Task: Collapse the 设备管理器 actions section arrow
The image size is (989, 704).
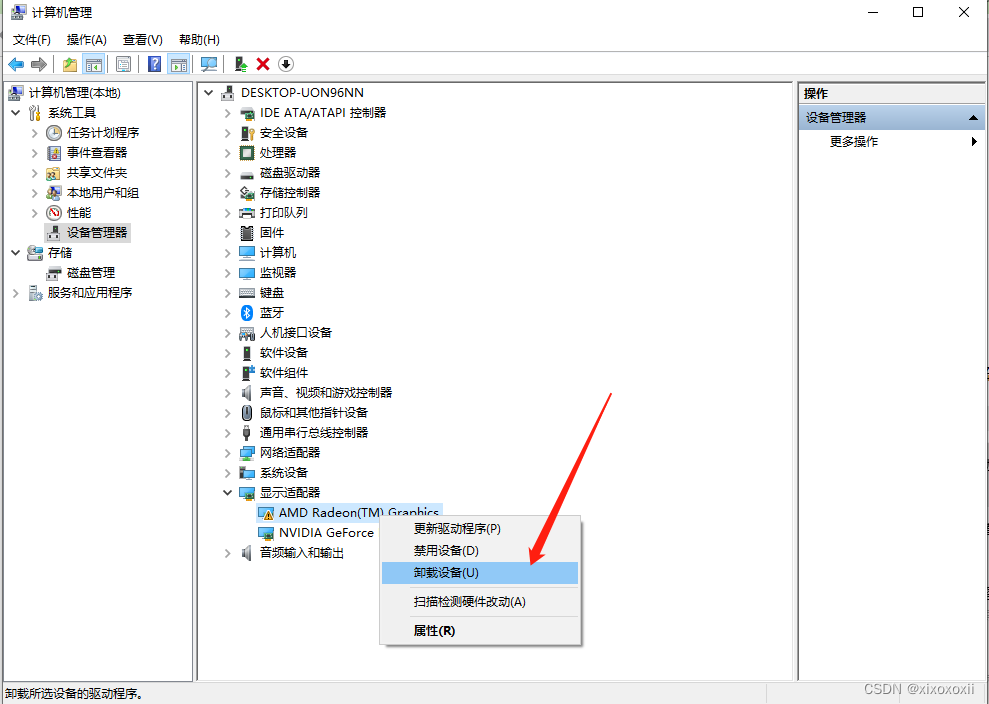Action: coord(973,118)
